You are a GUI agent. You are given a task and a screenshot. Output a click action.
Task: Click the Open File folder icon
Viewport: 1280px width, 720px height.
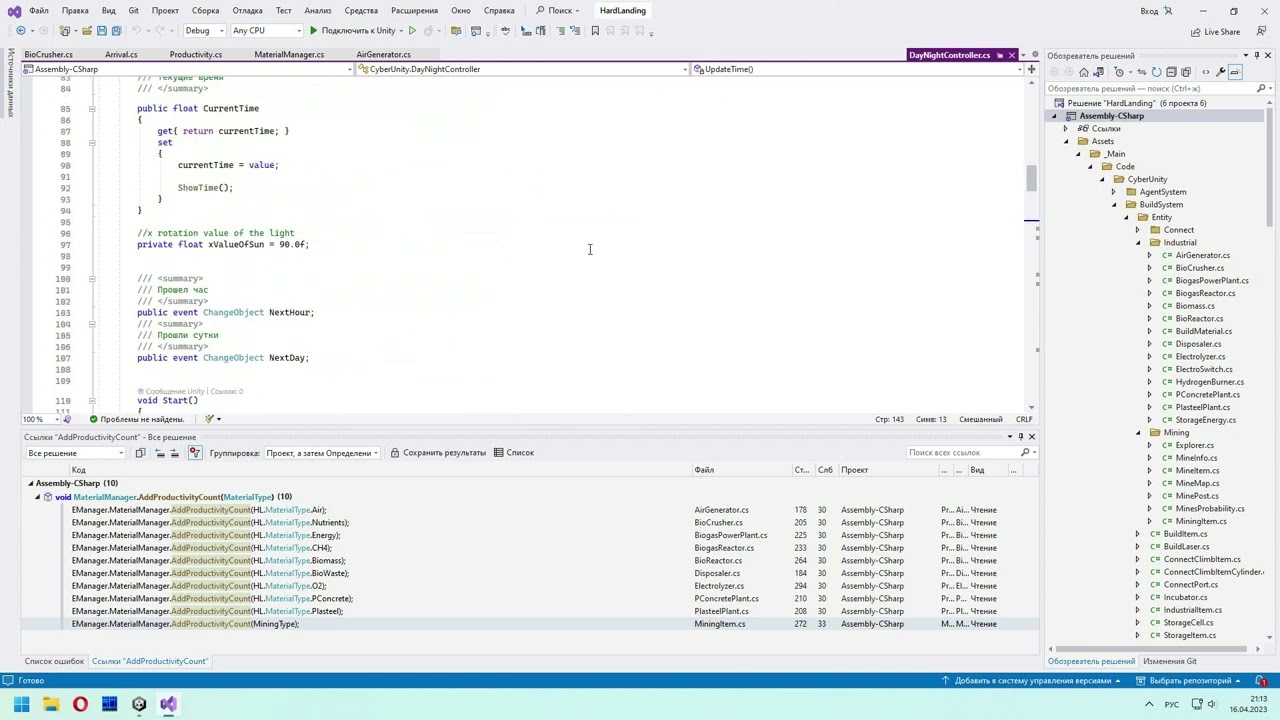pos(87,31)
